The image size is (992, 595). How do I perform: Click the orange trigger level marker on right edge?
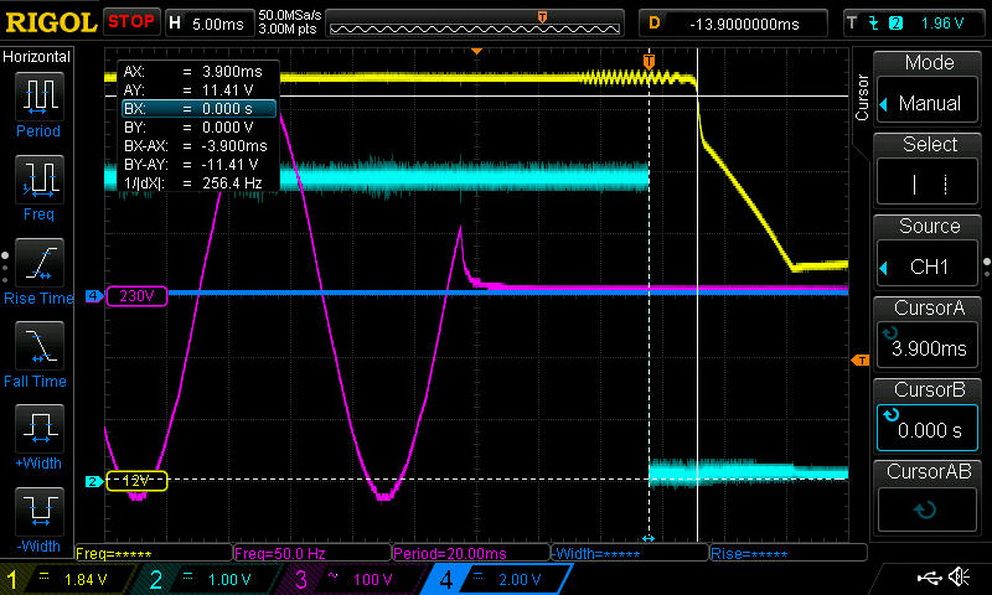(860, 360)
